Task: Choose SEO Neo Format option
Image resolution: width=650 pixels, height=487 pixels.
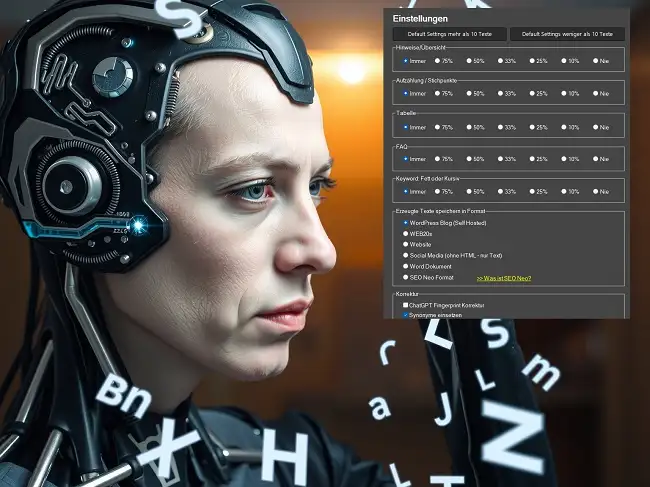Action: pyautogui.click(x=405, y=277)
